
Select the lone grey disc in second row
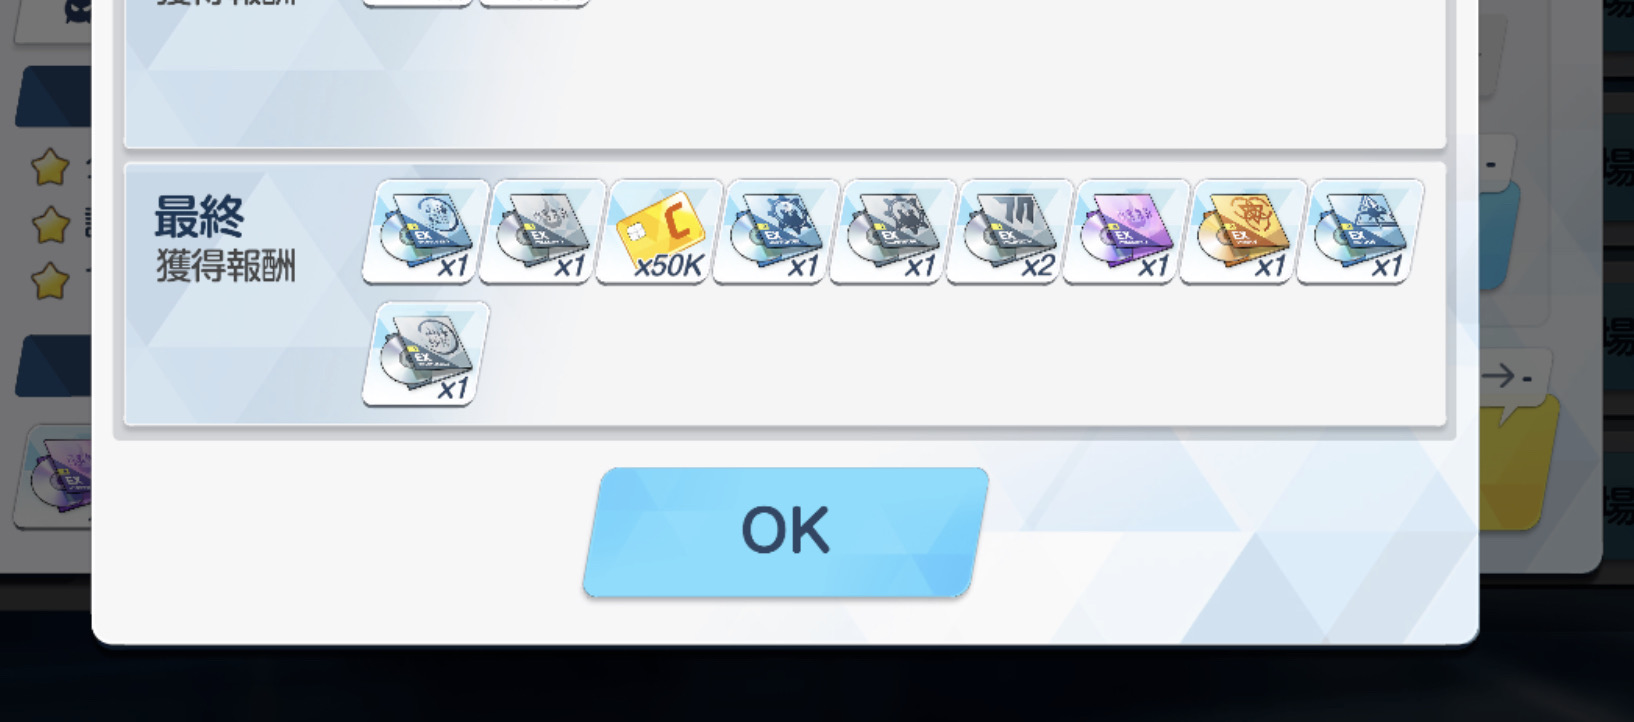(426, 354)
